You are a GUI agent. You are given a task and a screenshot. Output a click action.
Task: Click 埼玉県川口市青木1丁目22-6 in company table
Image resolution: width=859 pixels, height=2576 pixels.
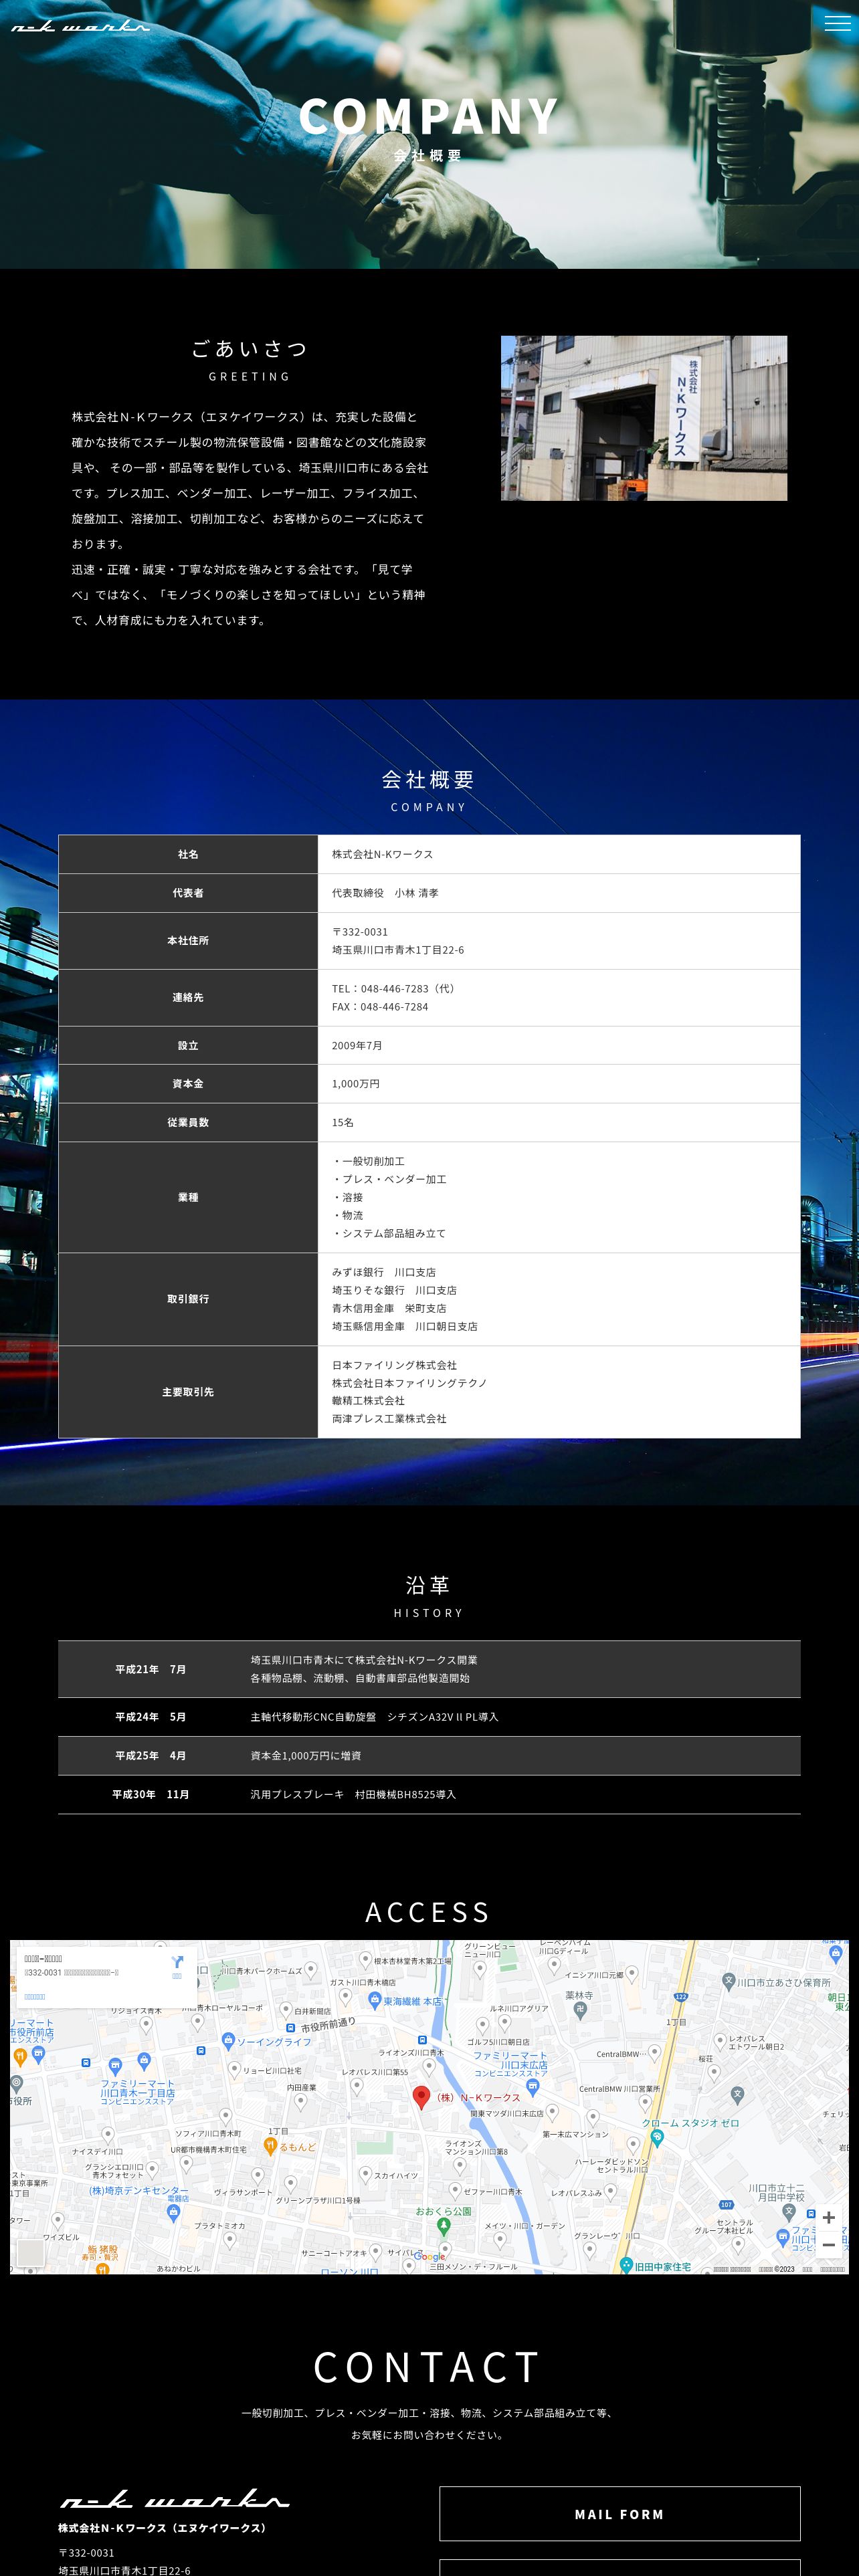pyautogui.click(x=398, y=950)
